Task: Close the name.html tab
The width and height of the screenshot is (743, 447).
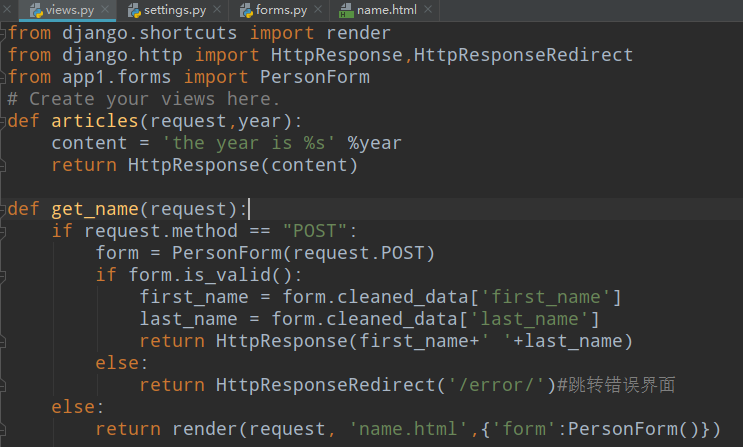Action: point(428,9)
